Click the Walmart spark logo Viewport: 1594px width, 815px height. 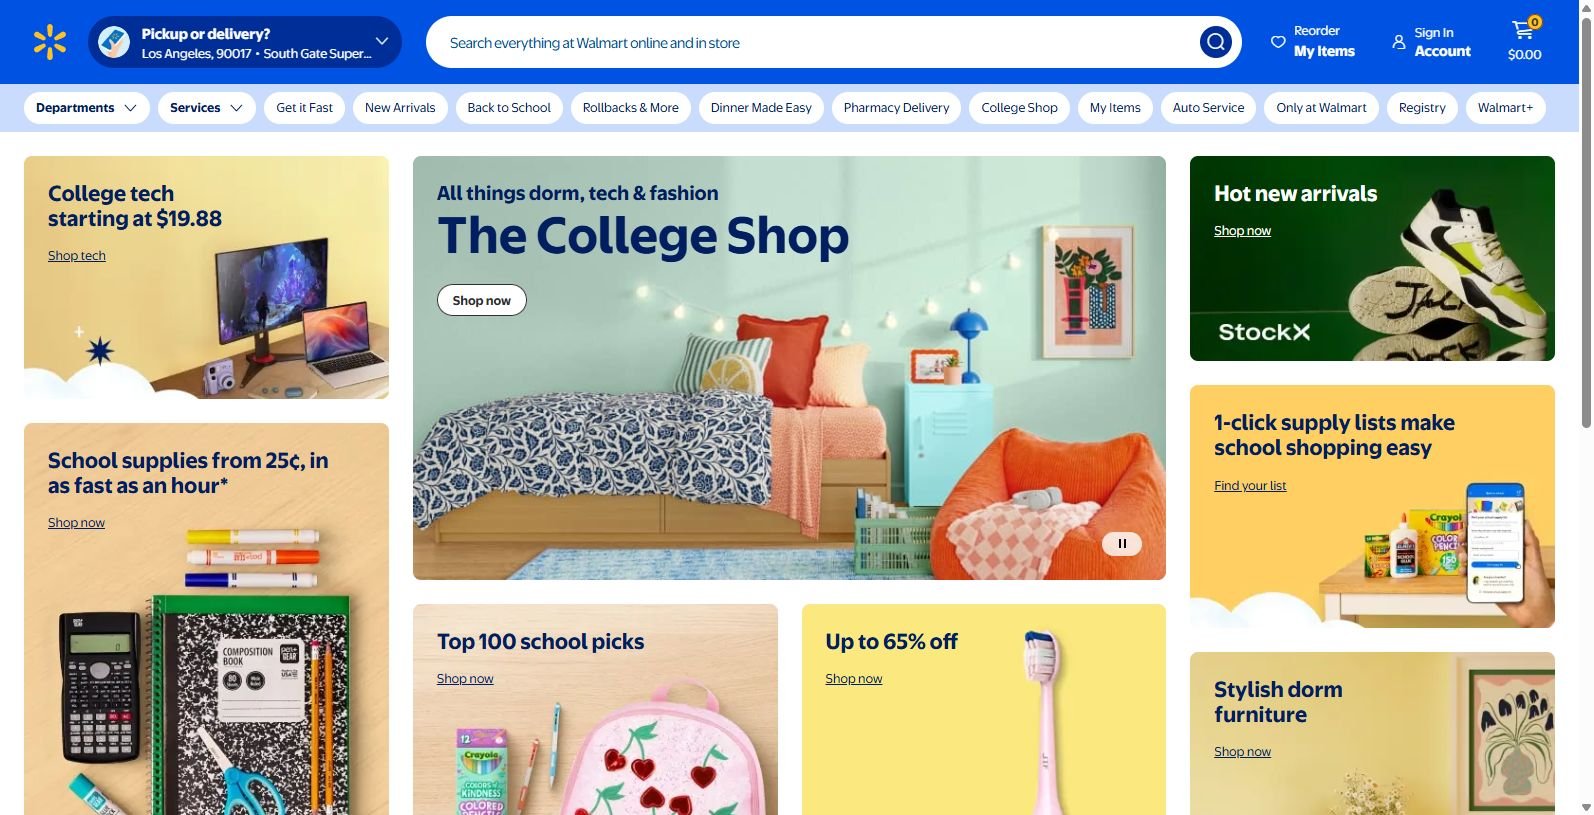tap(50, 42)
